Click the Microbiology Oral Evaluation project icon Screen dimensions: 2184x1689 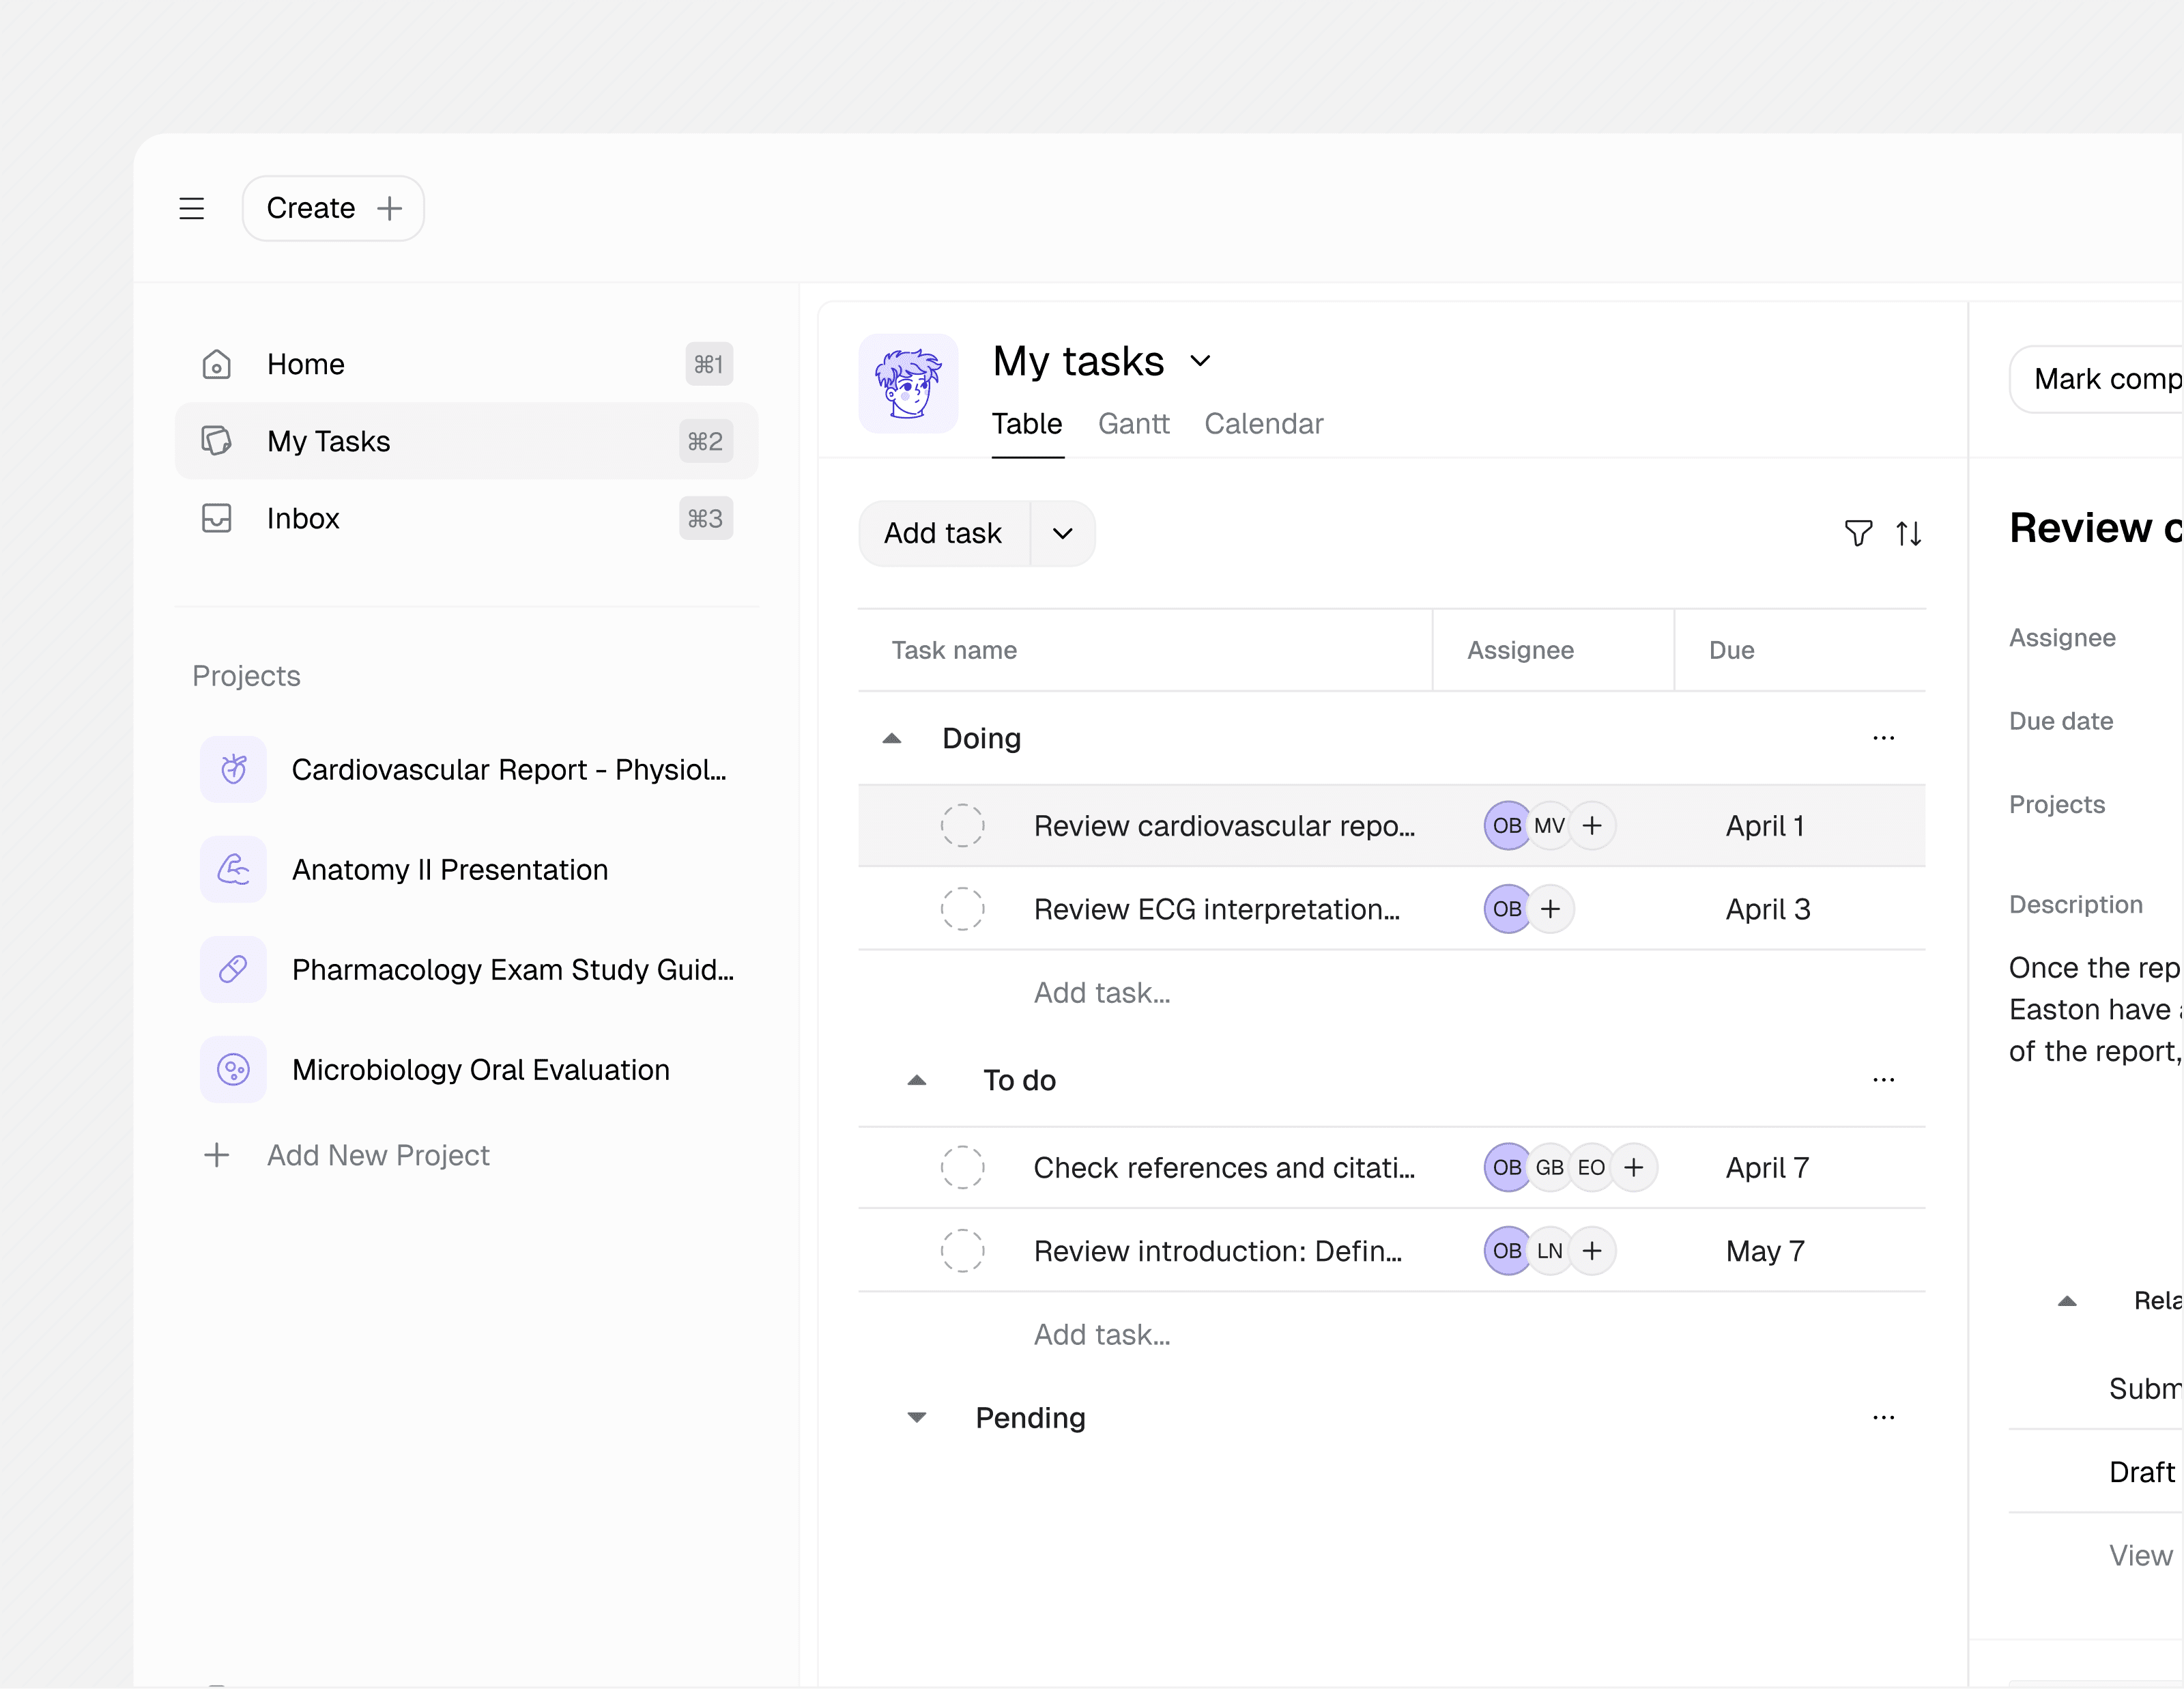point(233,1069)
